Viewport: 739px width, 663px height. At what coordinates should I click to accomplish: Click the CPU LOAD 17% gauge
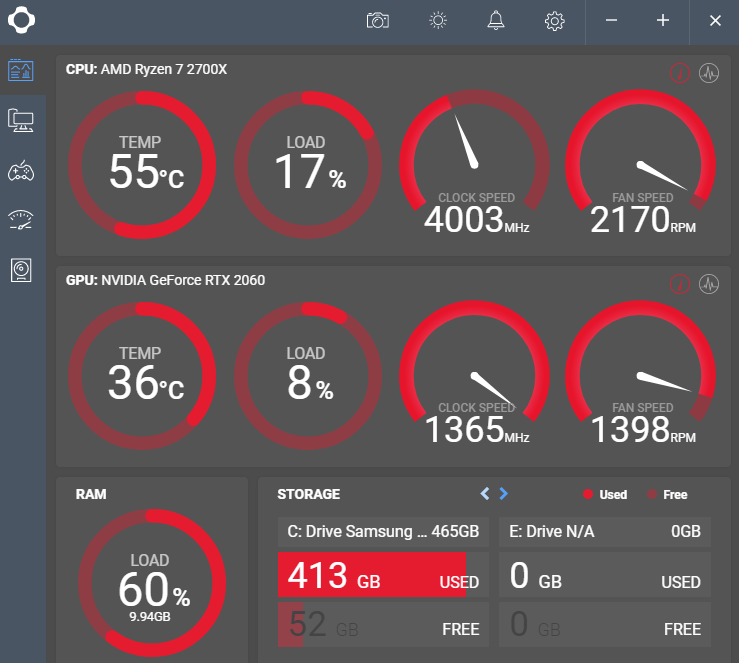point(308,165)
